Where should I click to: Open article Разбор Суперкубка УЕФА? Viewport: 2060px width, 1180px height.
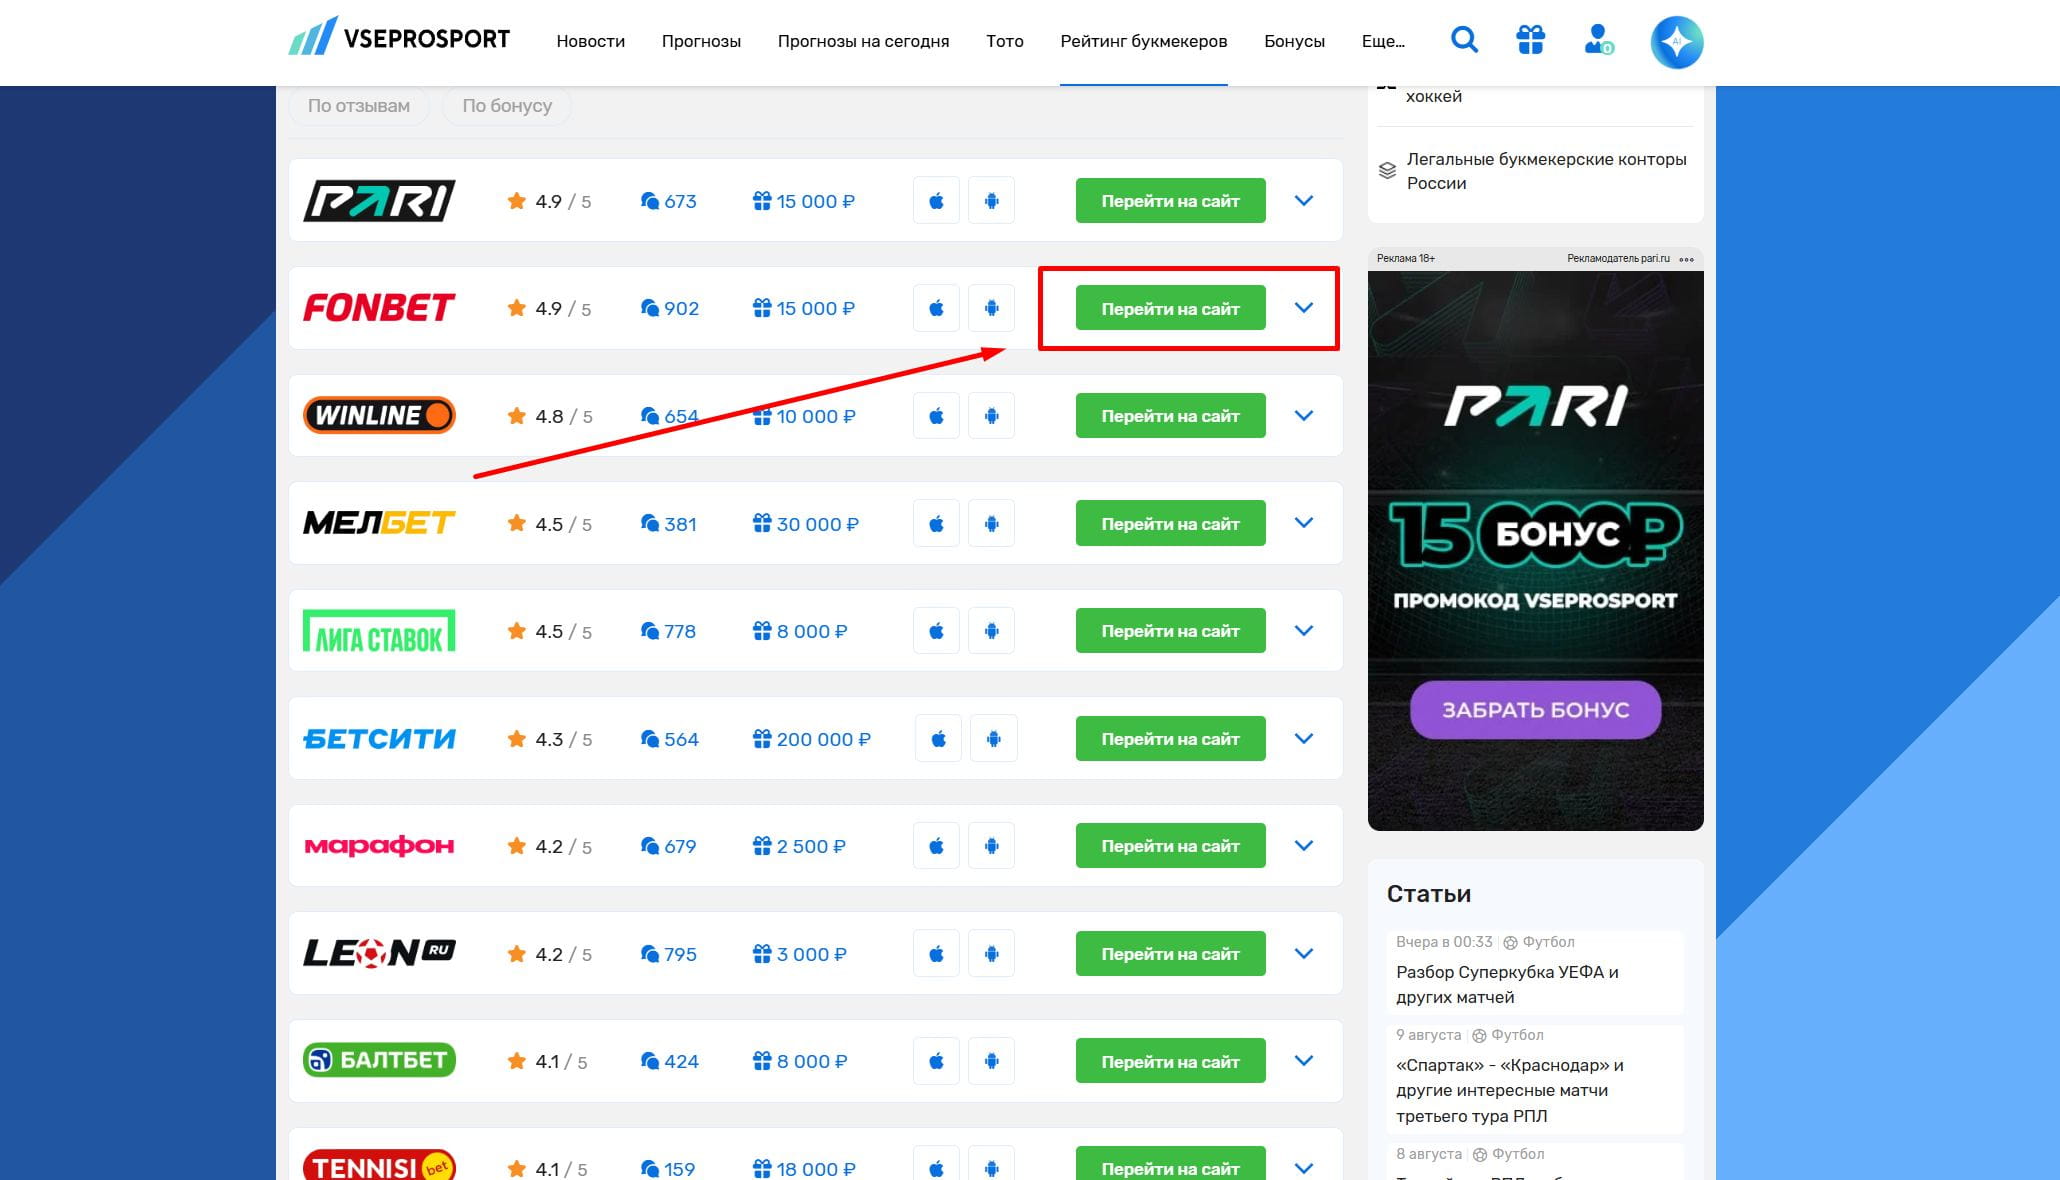[1507, 984]
